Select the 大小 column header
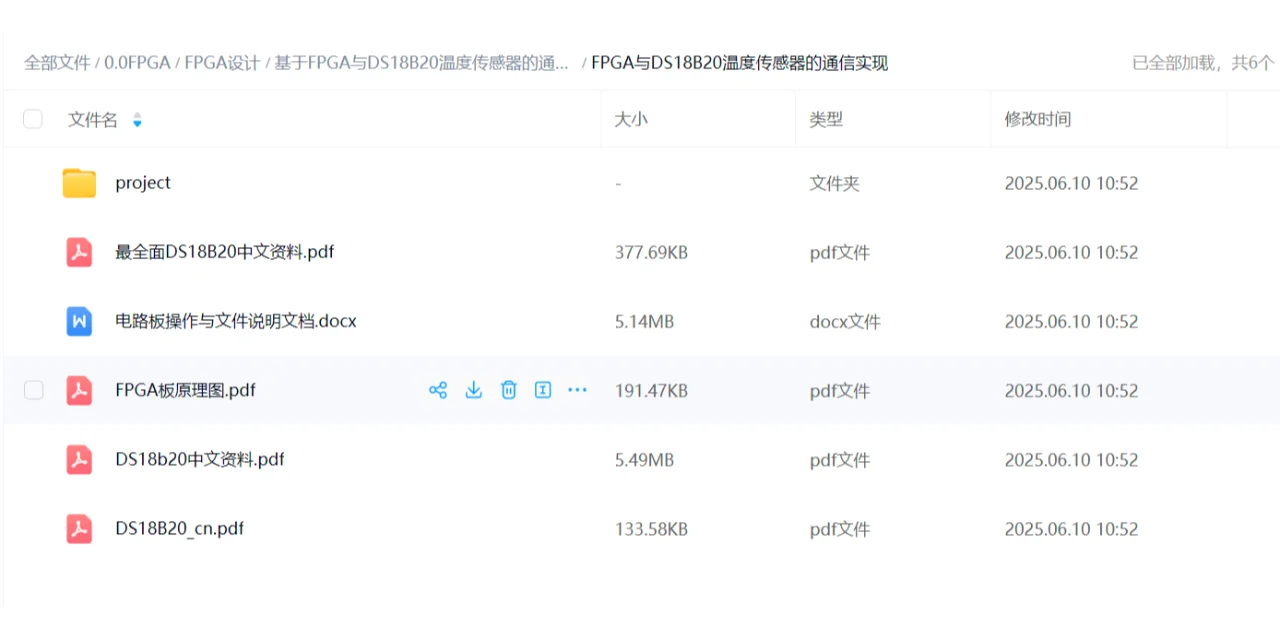 [631, 119]
